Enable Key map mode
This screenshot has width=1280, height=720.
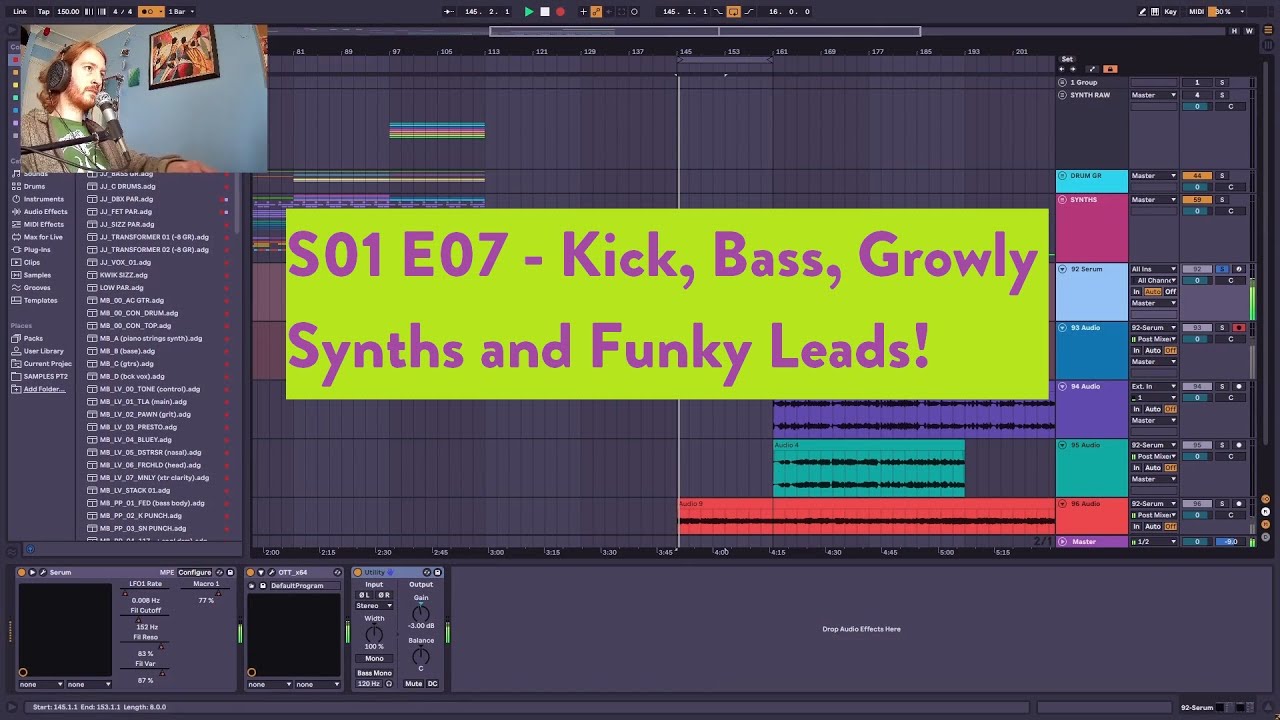pyautogui.click(x=1170, y=11)
